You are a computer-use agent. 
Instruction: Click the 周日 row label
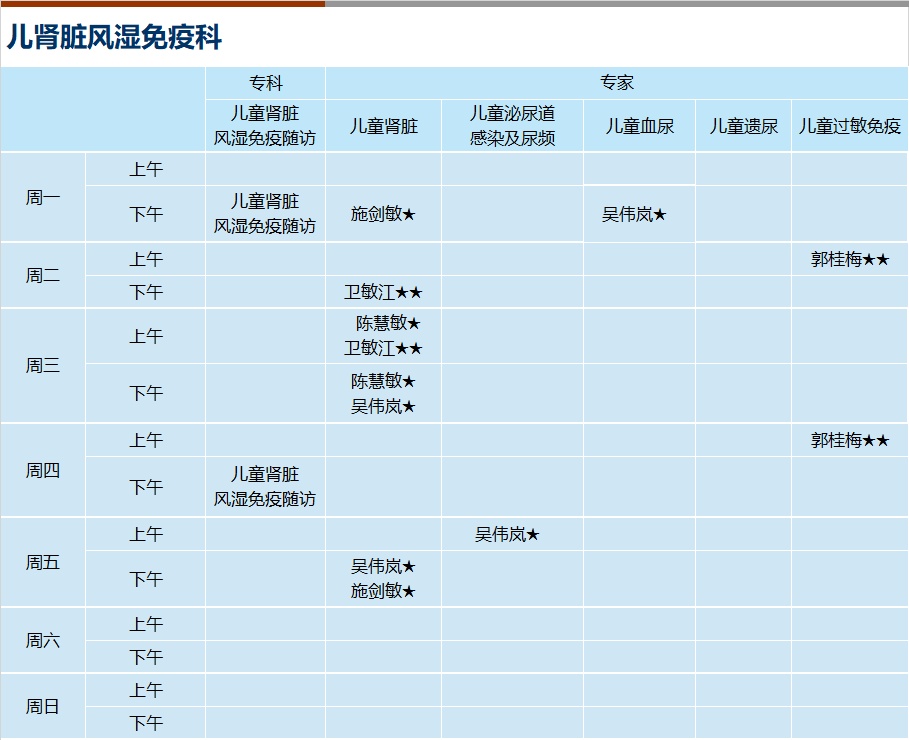[43, 706]
